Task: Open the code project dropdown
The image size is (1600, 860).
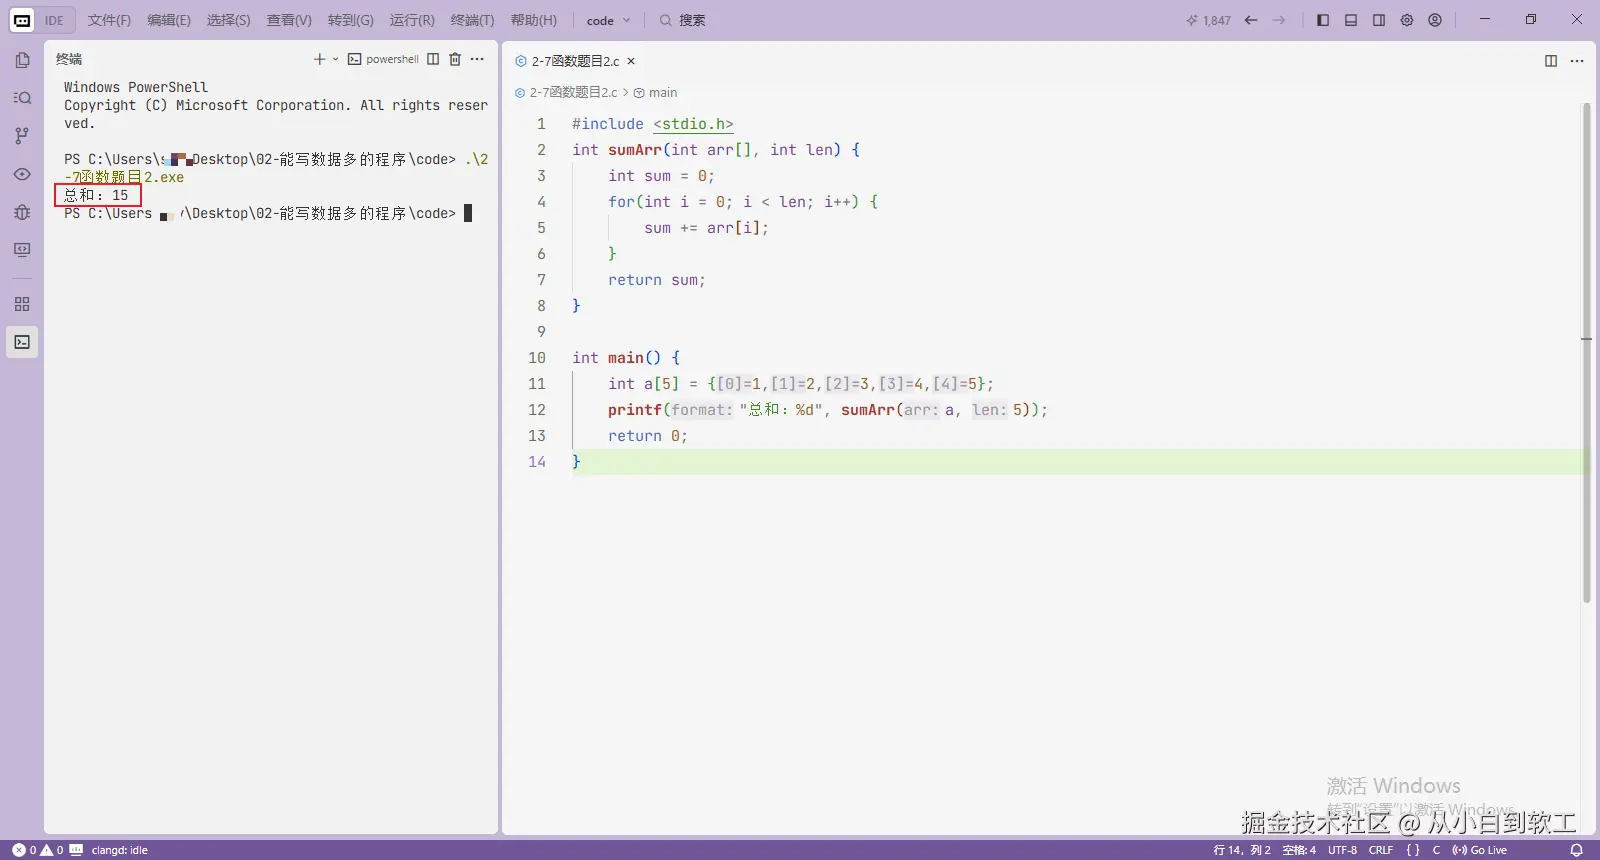Action: tap(609, 20)
